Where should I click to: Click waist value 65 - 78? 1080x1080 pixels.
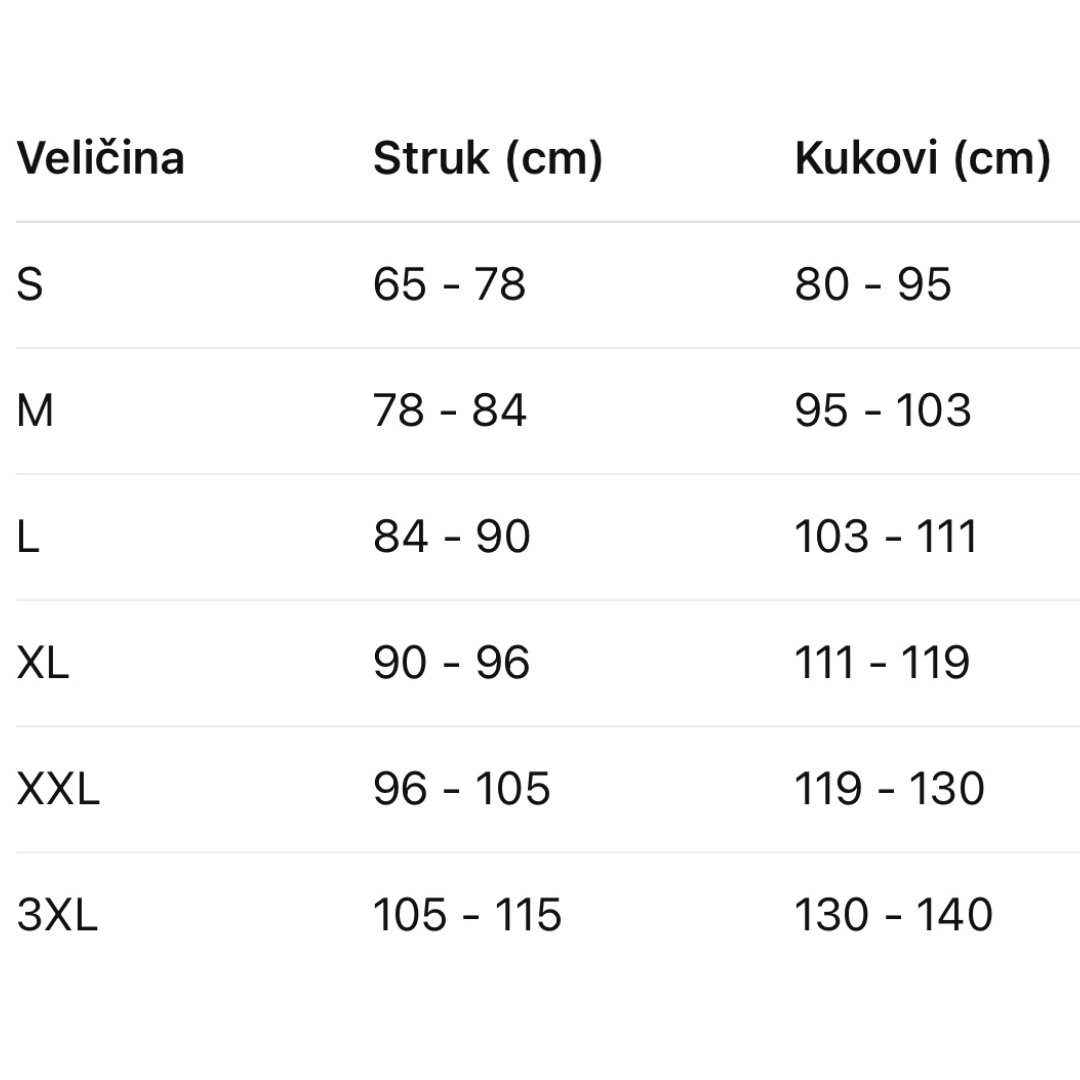click(x=449, y=285)
